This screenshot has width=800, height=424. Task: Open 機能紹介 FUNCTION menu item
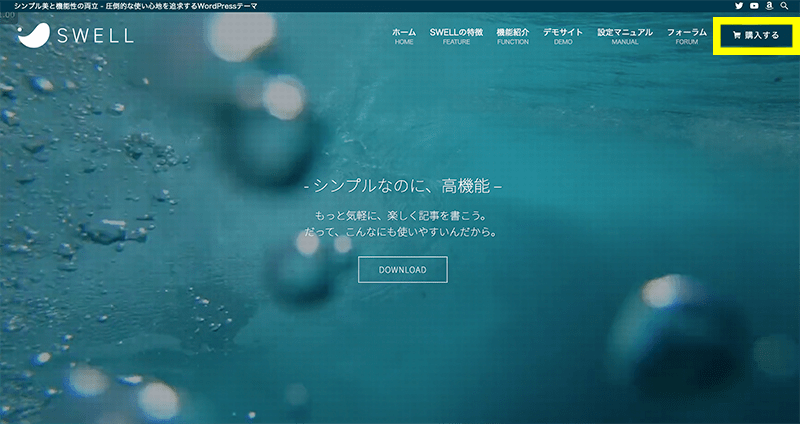click(x=513, y=36)
